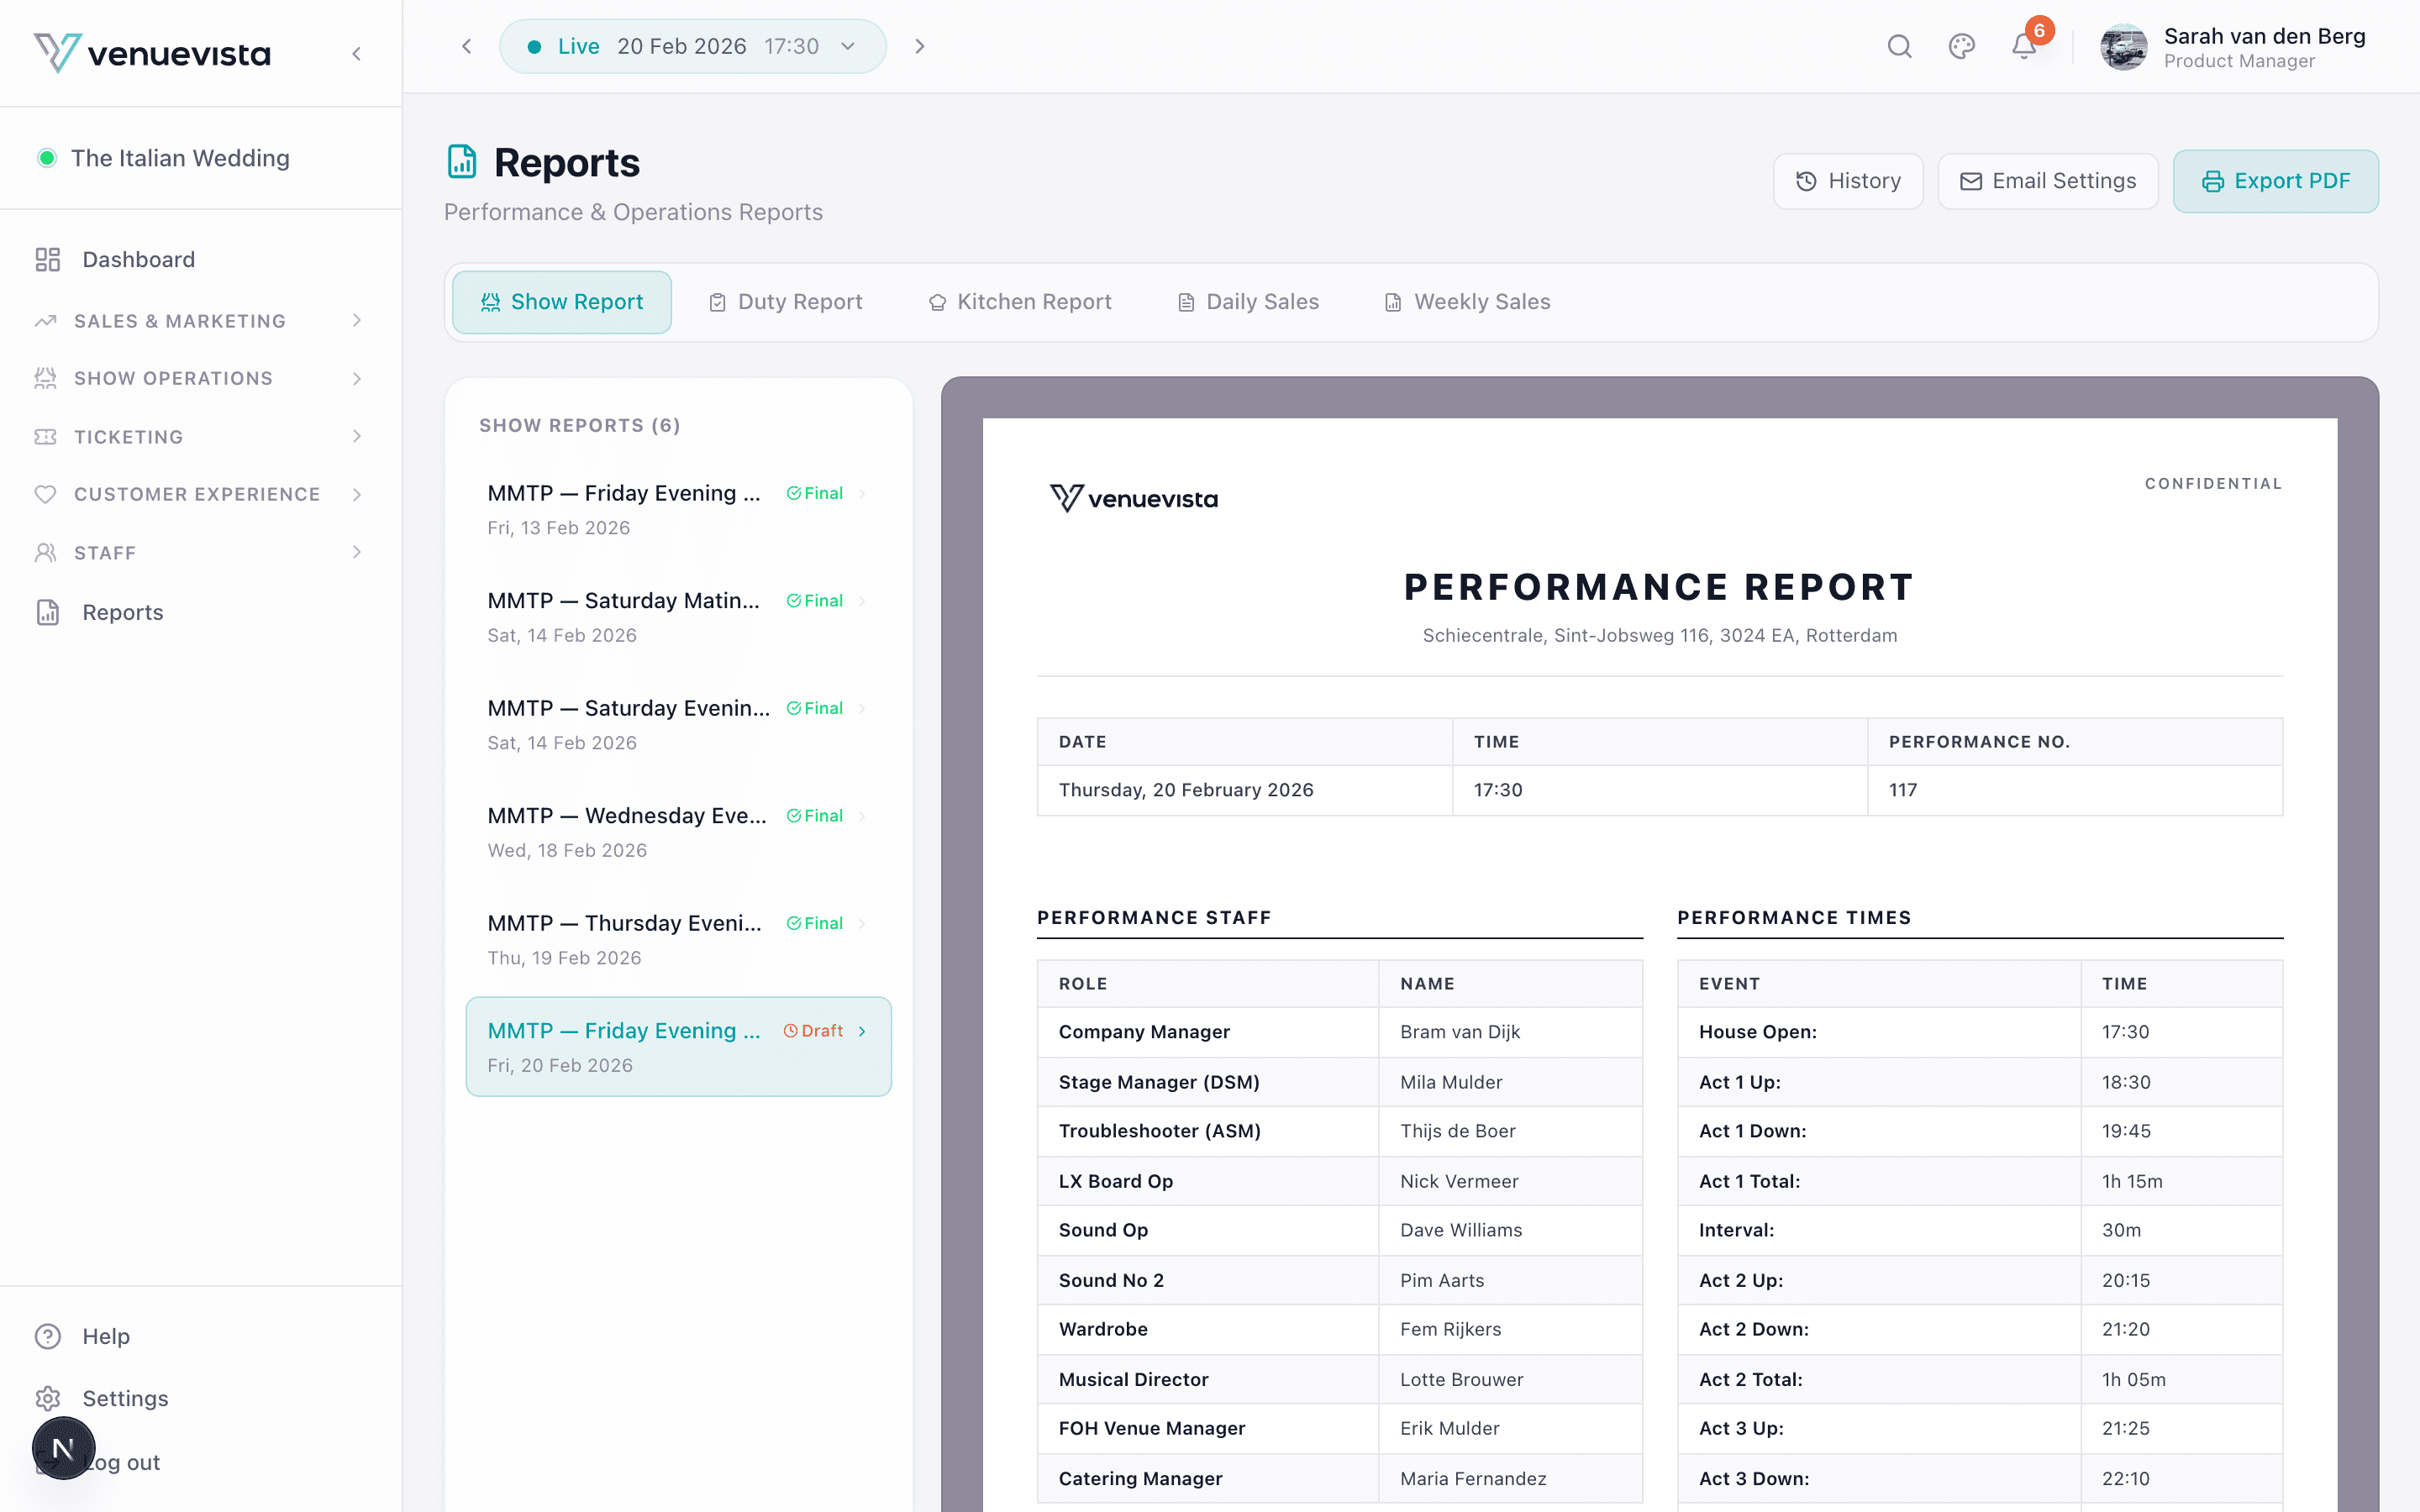Open the theme palette picker icon
2420x1512 pixels.
[1961, 46]
